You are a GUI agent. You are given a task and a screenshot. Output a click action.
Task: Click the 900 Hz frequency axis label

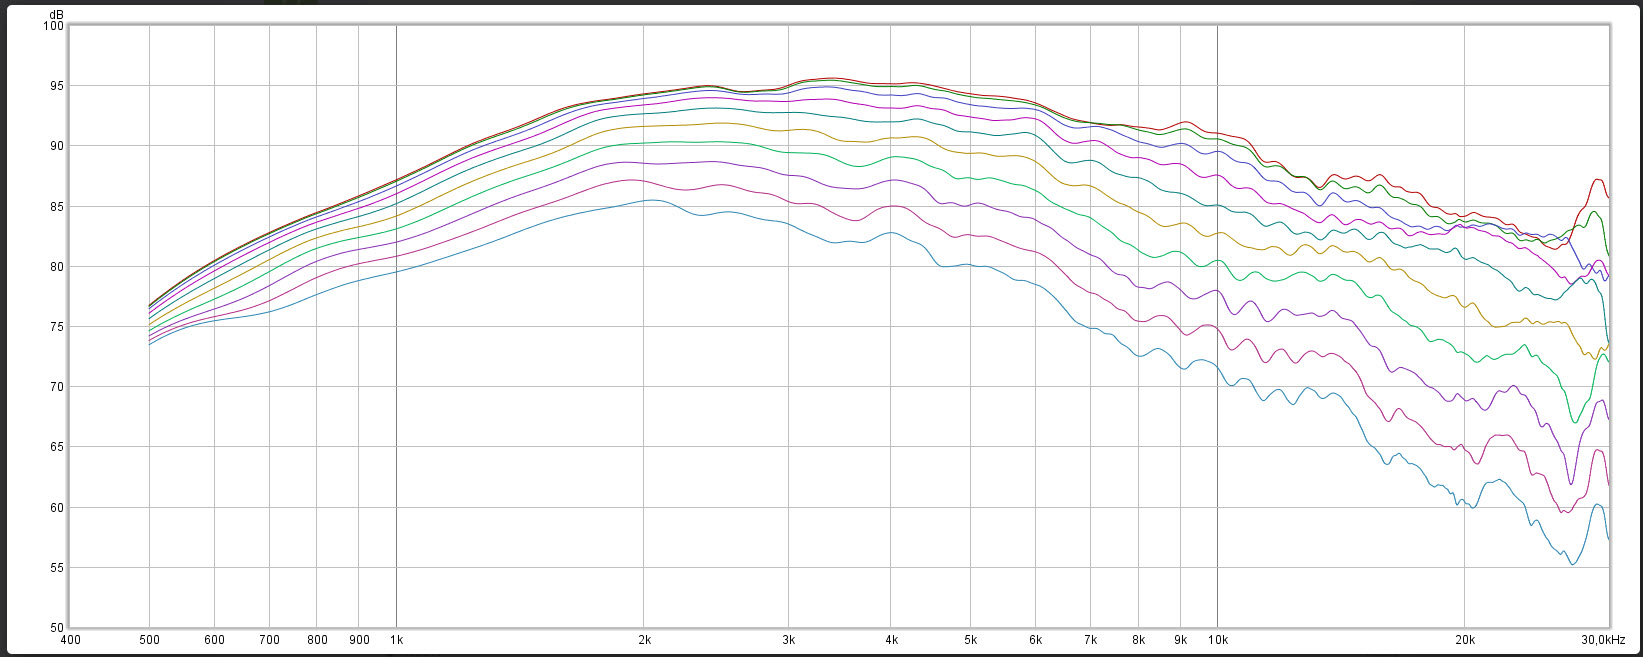click(x=360, y=640)
